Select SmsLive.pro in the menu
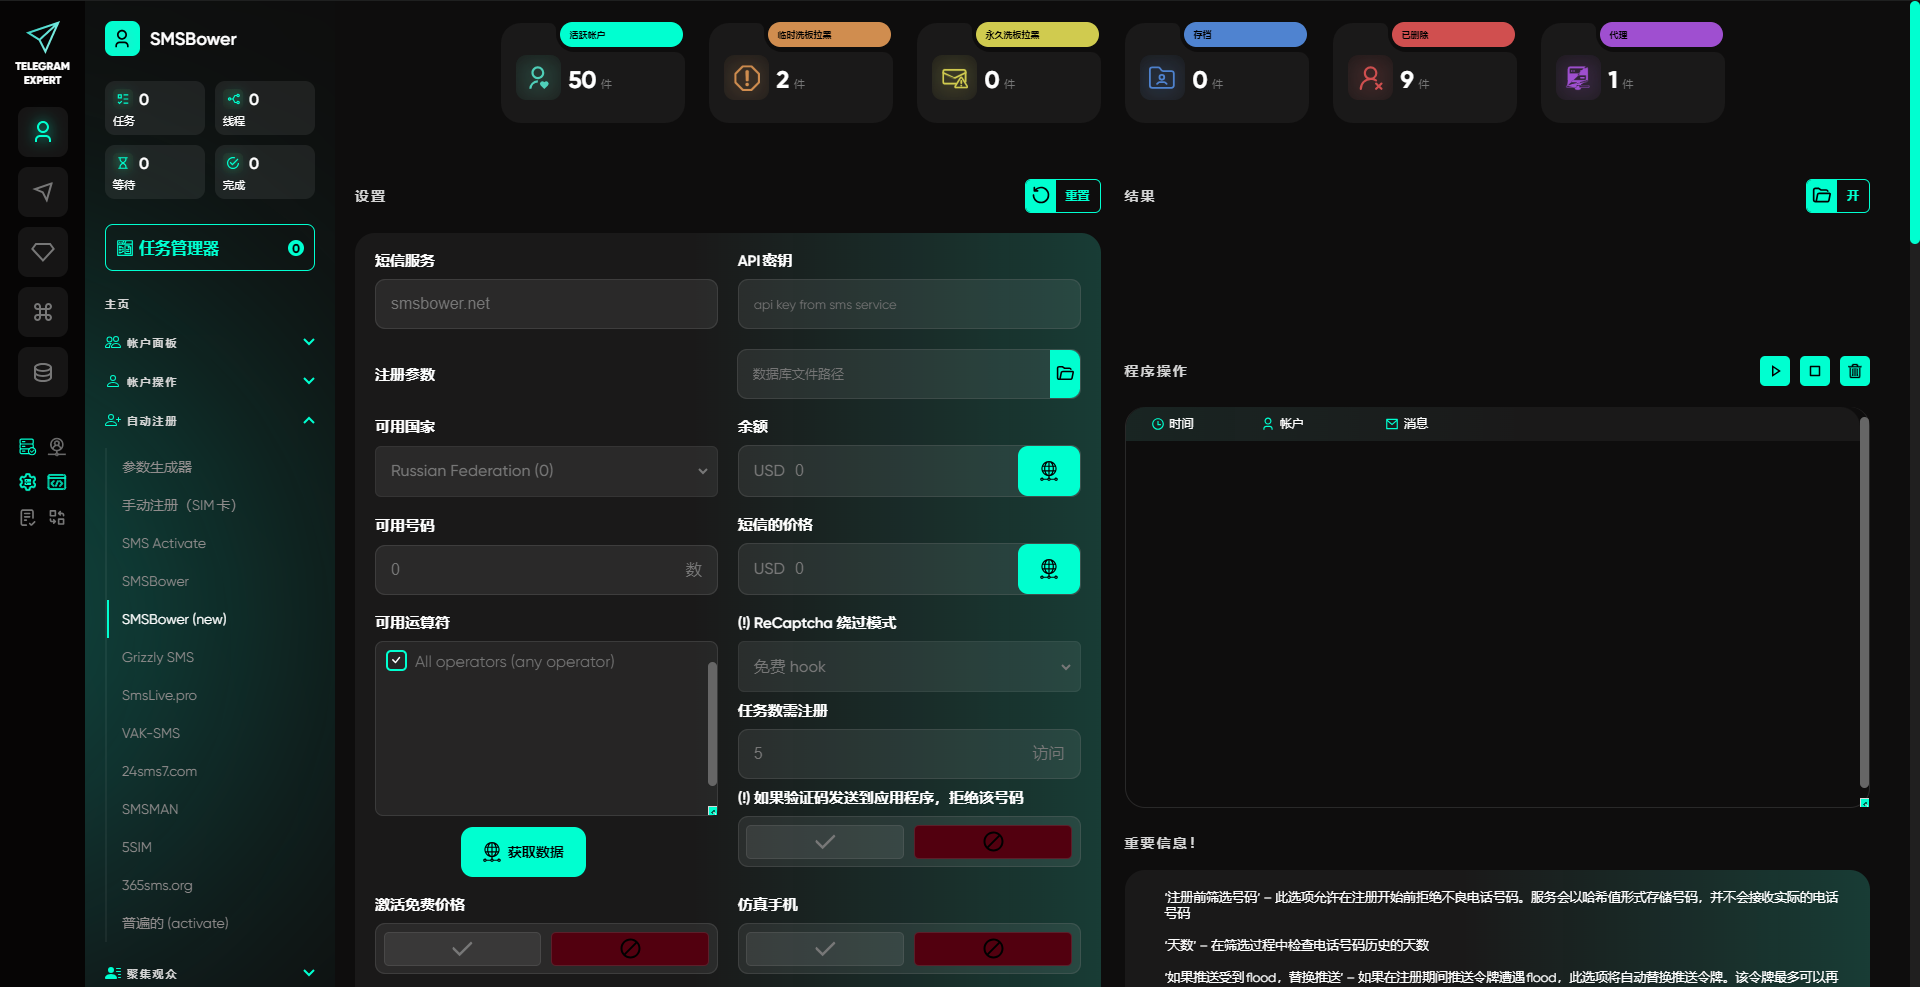The image size is (1920, 987). (159, 695)
